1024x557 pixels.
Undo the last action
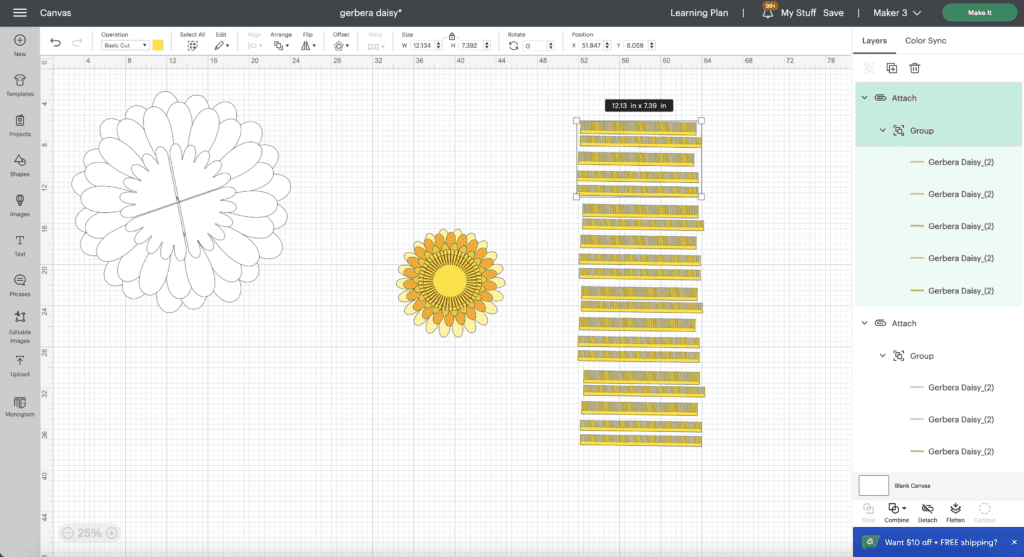tap(56, 43)
